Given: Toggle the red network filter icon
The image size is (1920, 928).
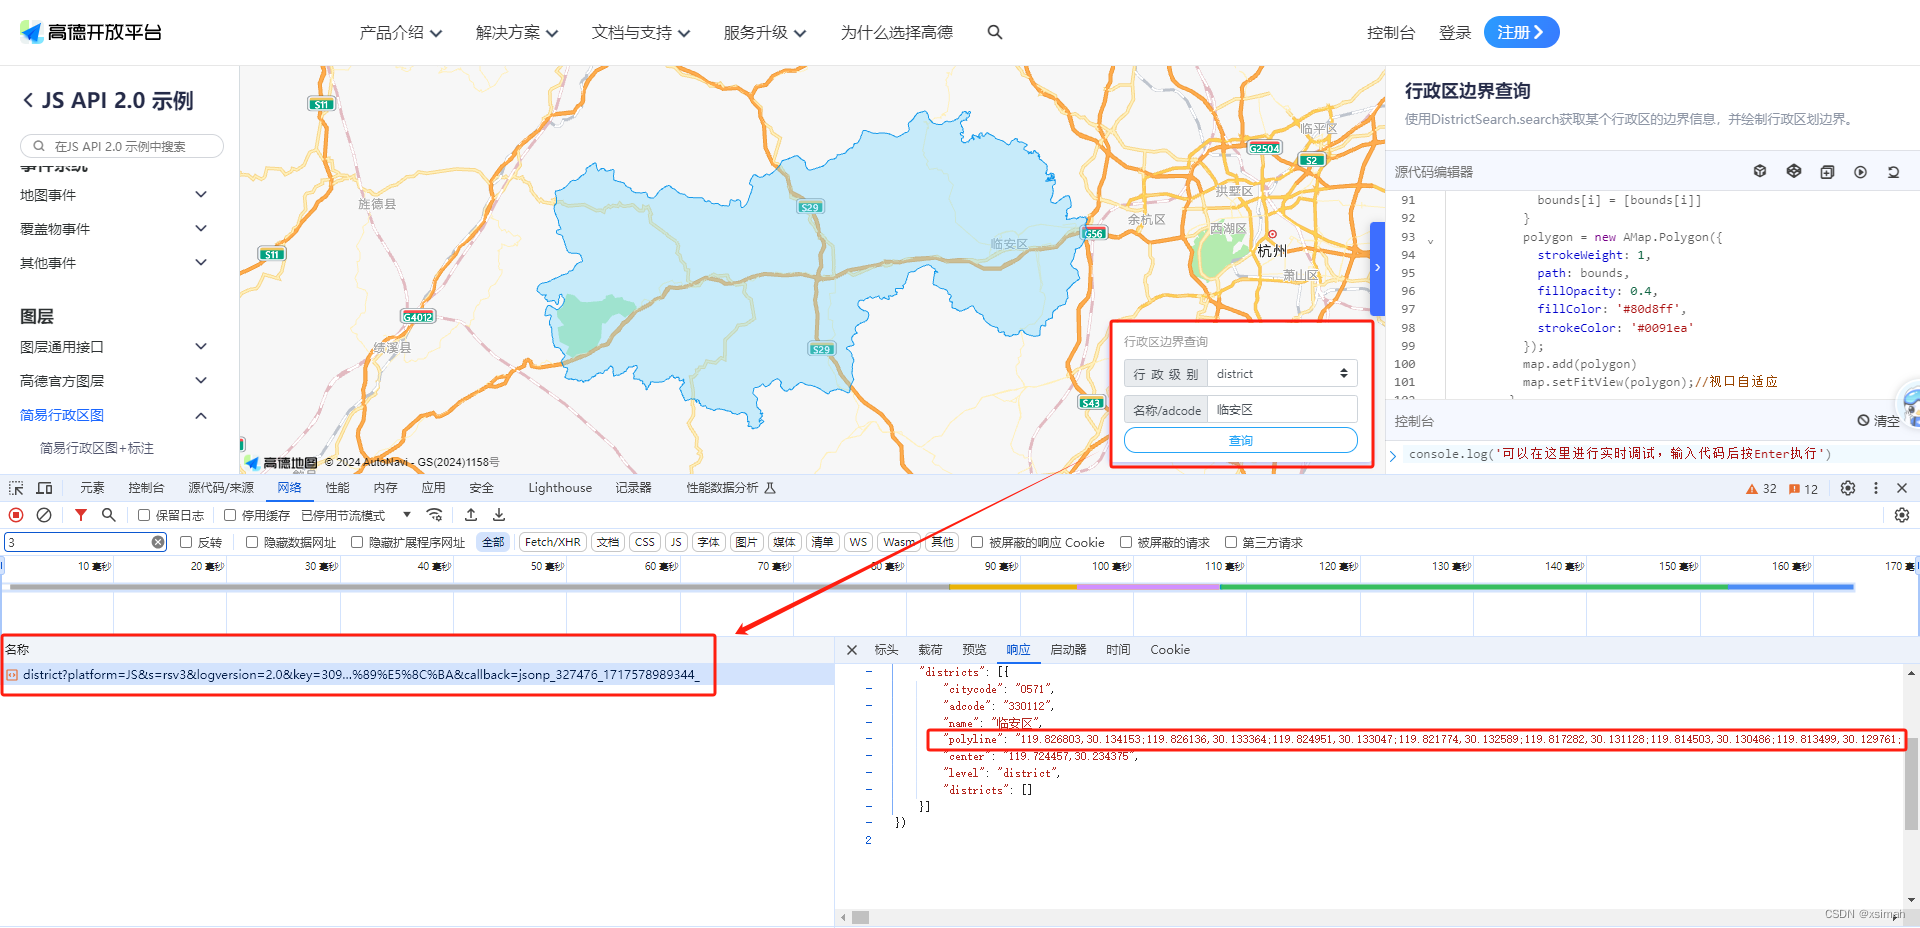Looking at the screenshot, I should tap(81, 515).
